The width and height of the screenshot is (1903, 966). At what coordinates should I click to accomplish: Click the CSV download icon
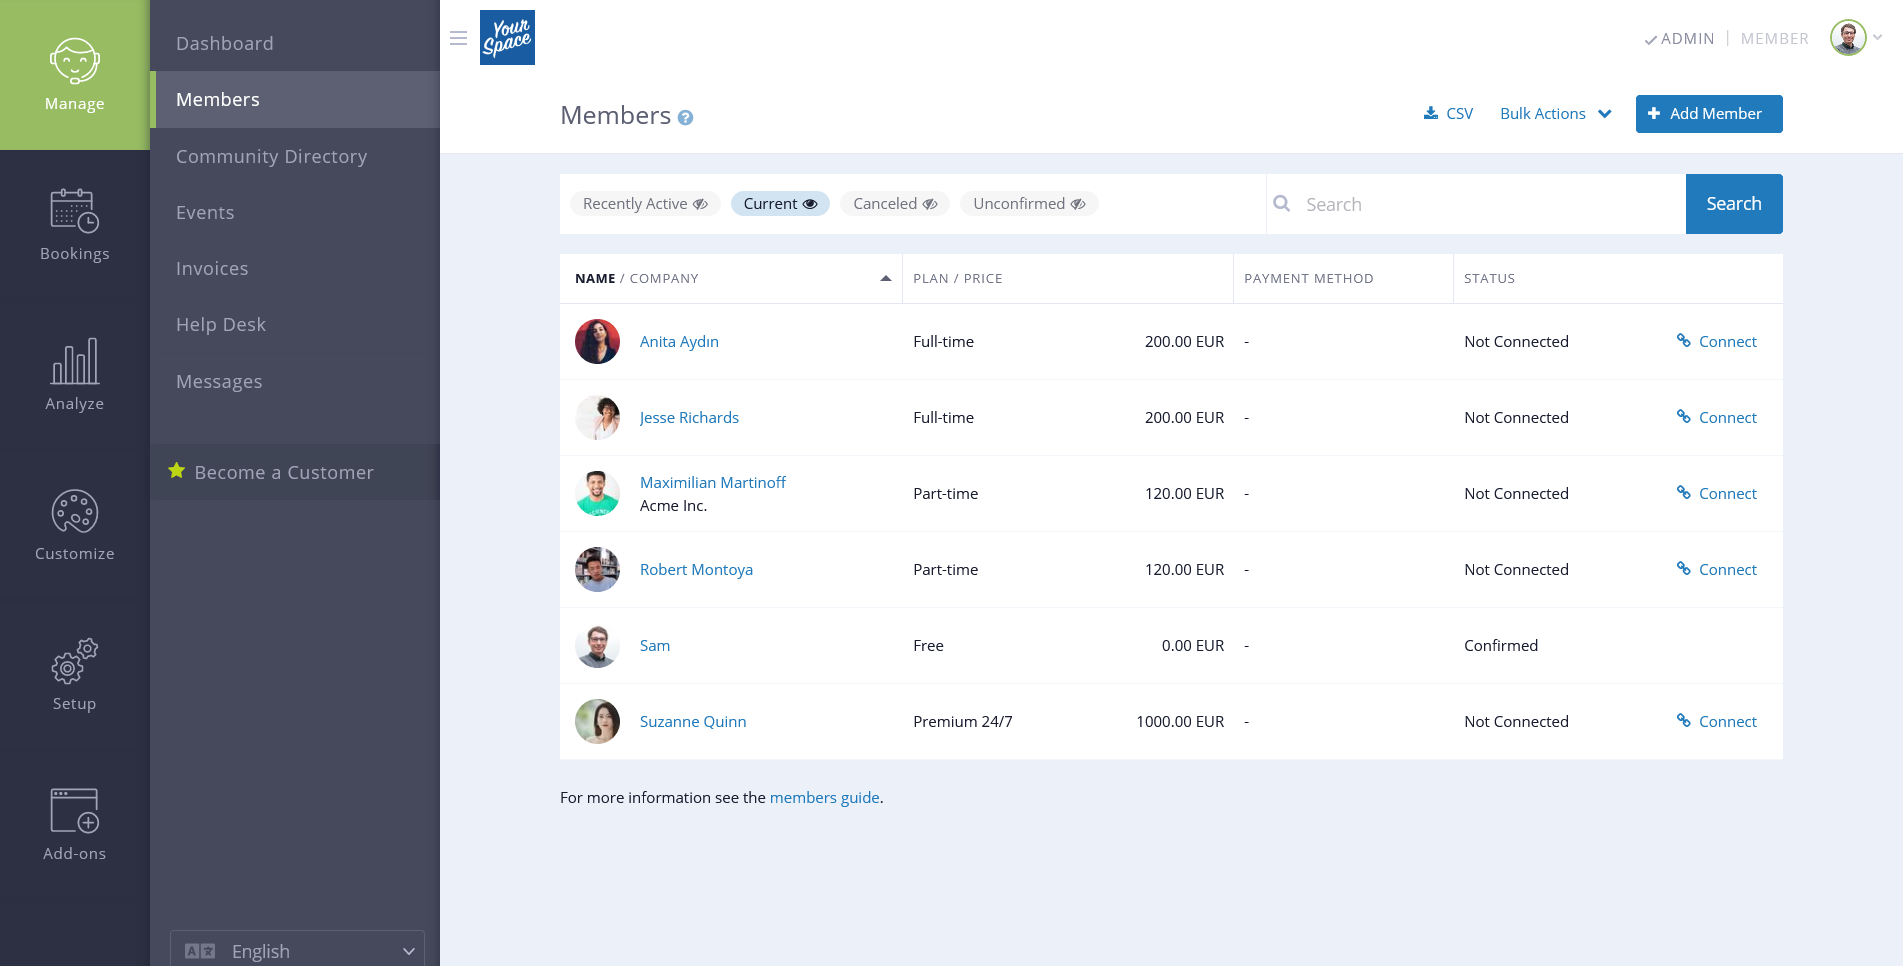click(x=1430, y=113)
